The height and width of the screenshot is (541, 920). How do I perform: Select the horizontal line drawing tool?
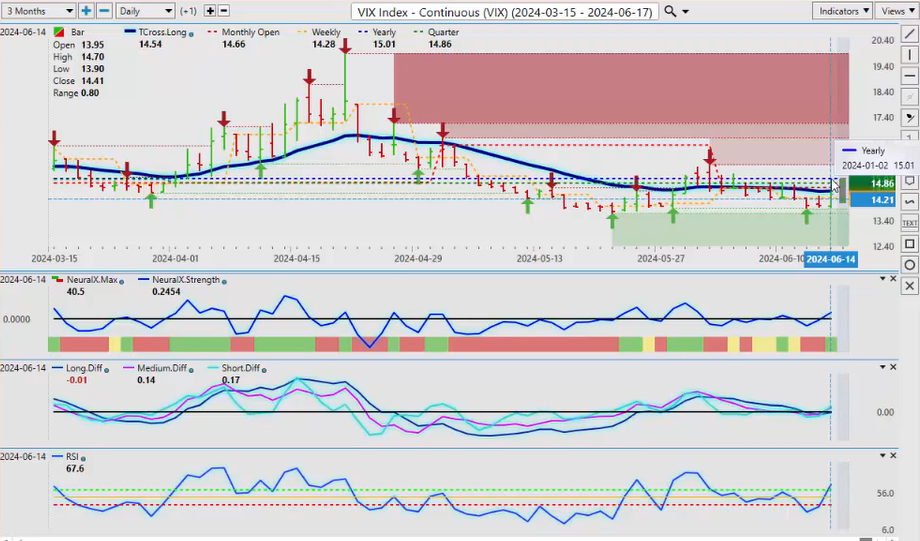pyautogui.click(x=909, y=76)
